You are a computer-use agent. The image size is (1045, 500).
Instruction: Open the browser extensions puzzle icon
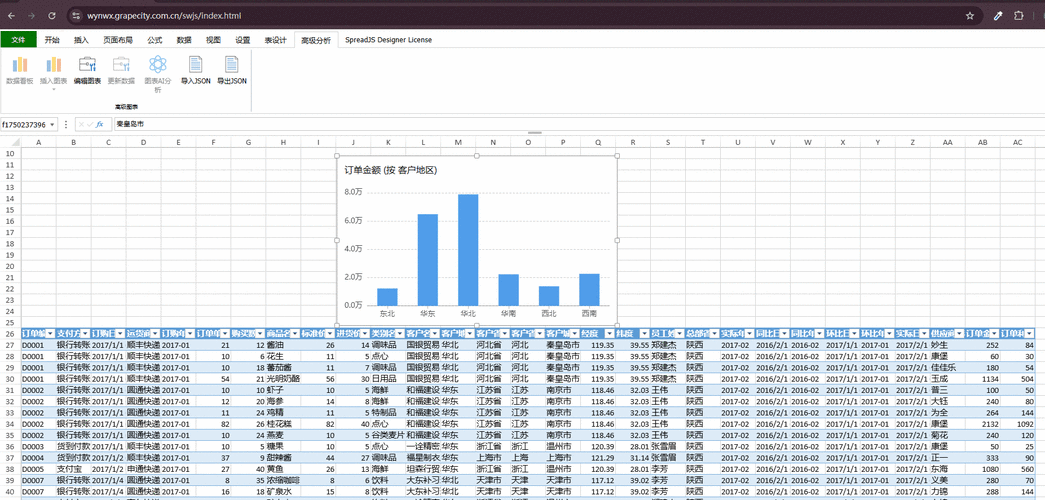1019,15
